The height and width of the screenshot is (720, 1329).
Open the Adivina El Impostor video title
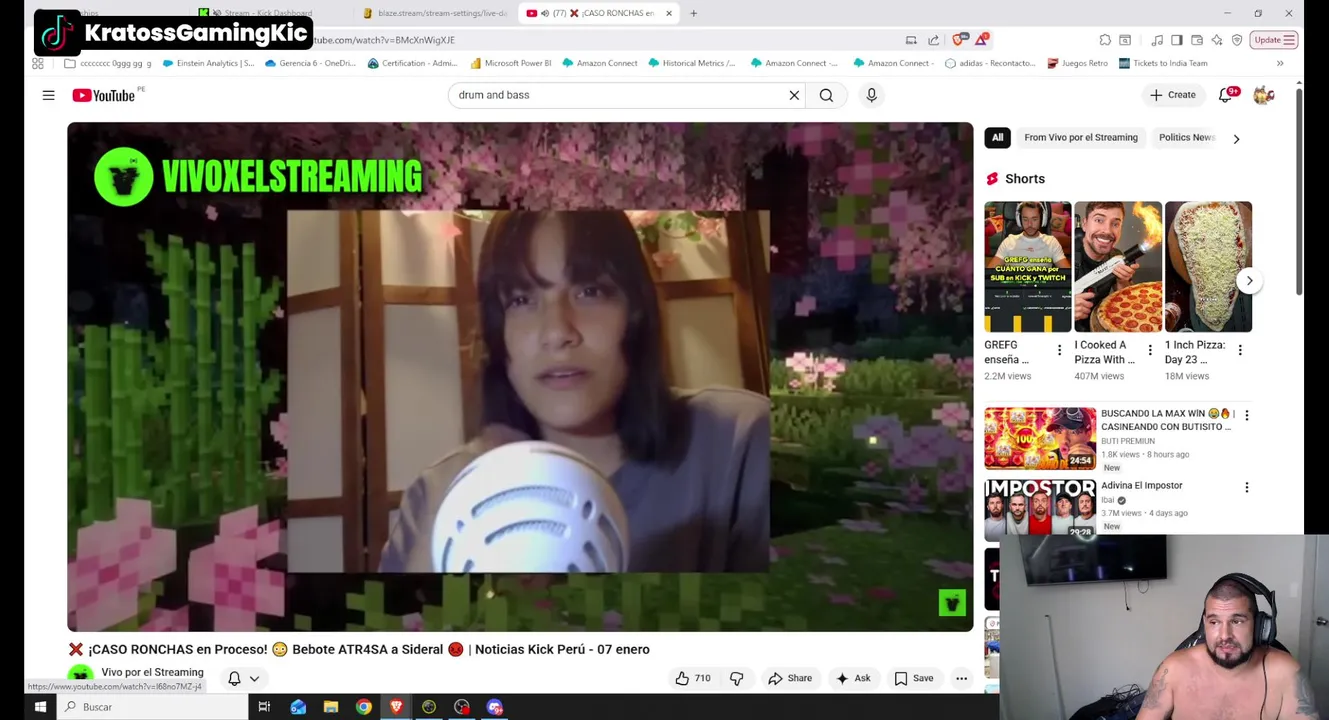click(1141, 485)
